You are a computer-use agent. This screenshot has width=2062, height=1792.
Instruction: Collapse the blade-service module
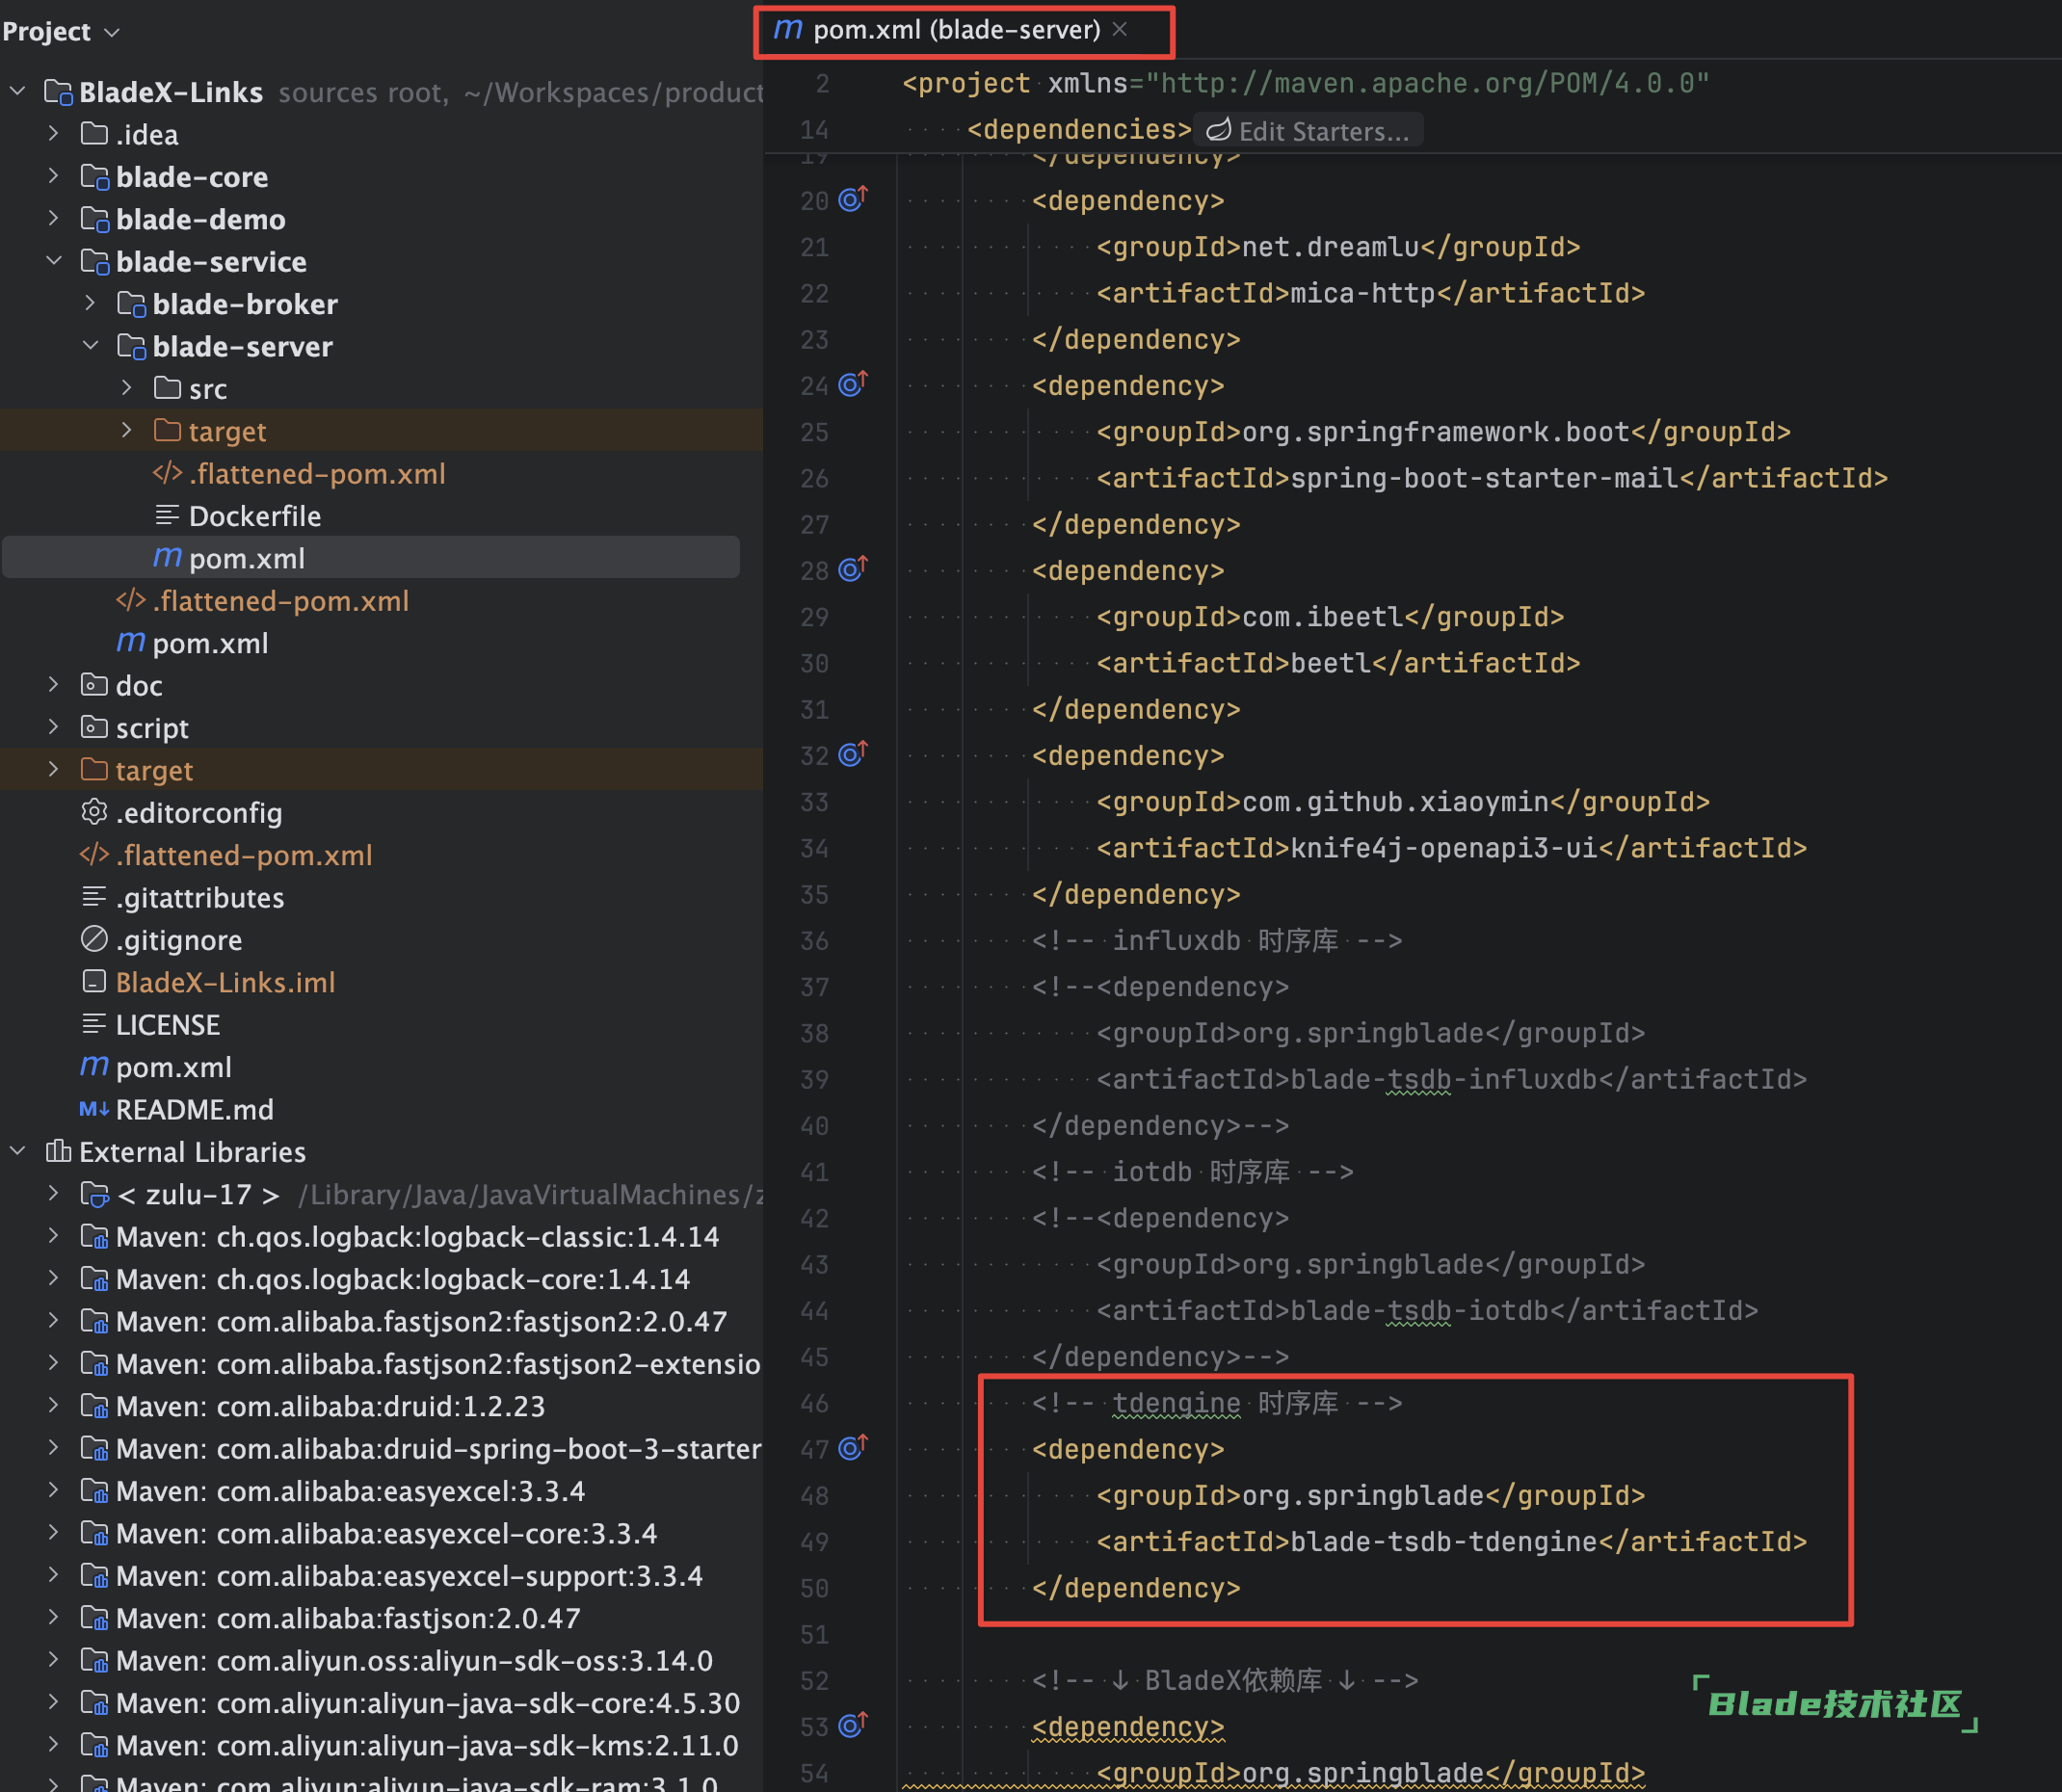click(54, 260)
